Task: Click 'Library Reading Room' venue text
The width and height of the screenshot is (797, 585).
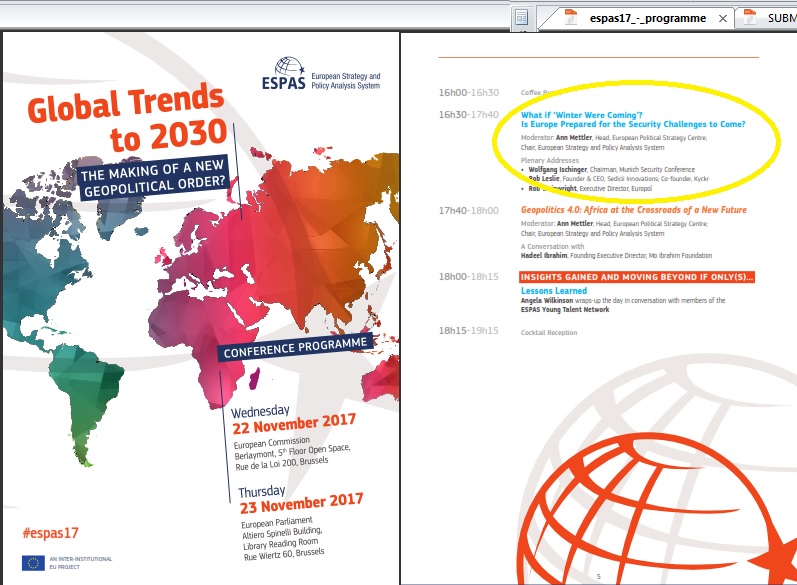Action: pos(280,544)
